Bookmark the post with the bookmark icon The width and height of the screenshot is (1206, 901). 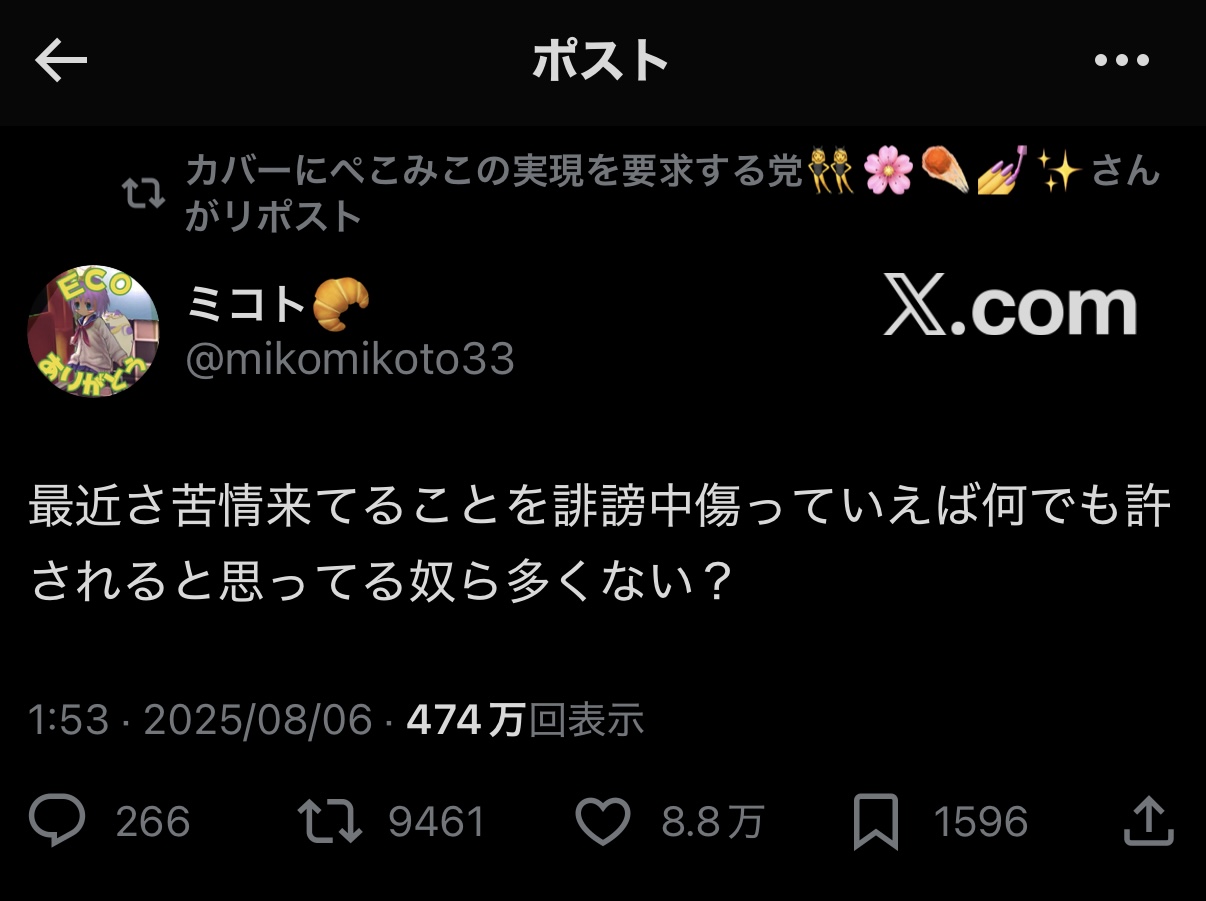pyautogui.click(x=876, y=822)
